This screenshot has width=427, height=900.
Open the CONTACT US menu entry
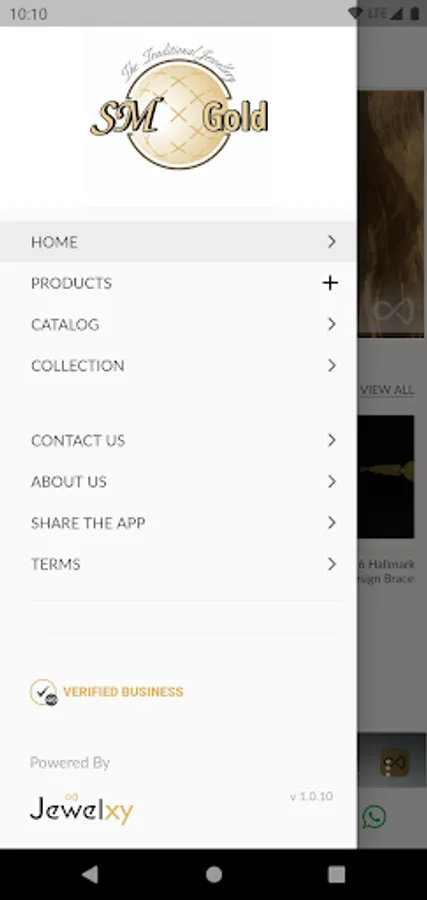point(178,440)
